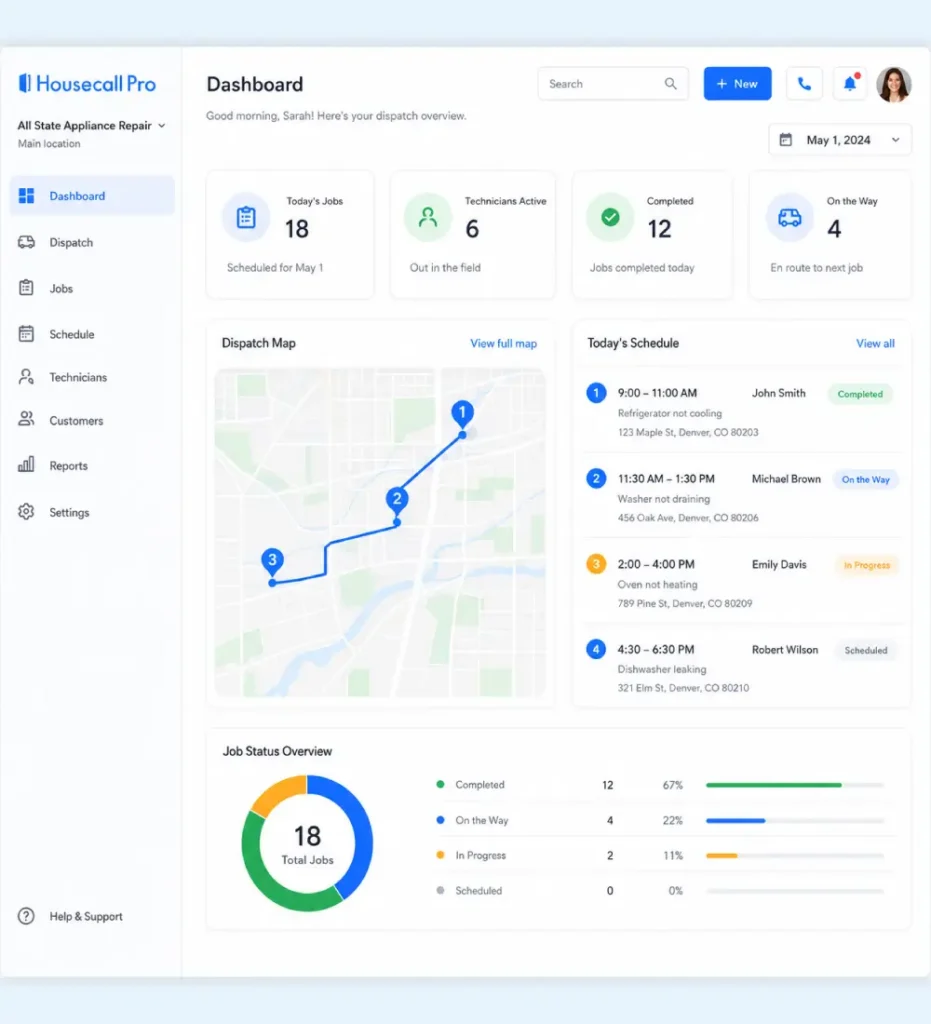This screenshot has width=931, height=1024.
Task: Click address 321 Elm St, Denver
Action: [684, 688]
